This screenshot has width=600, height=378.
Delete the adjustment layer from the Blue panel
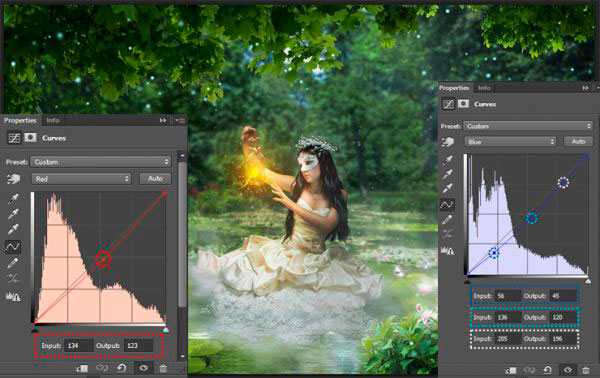coord(585,370)
